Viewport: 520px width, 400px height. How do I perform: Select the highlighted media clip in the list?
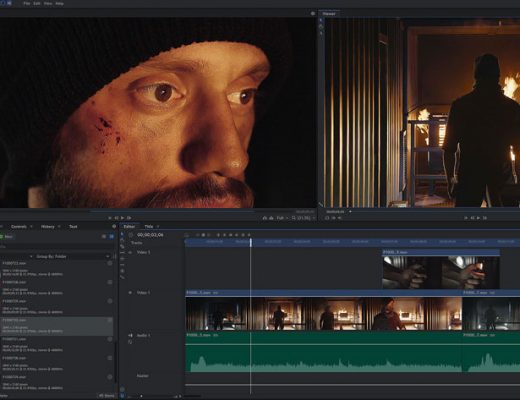56,326
